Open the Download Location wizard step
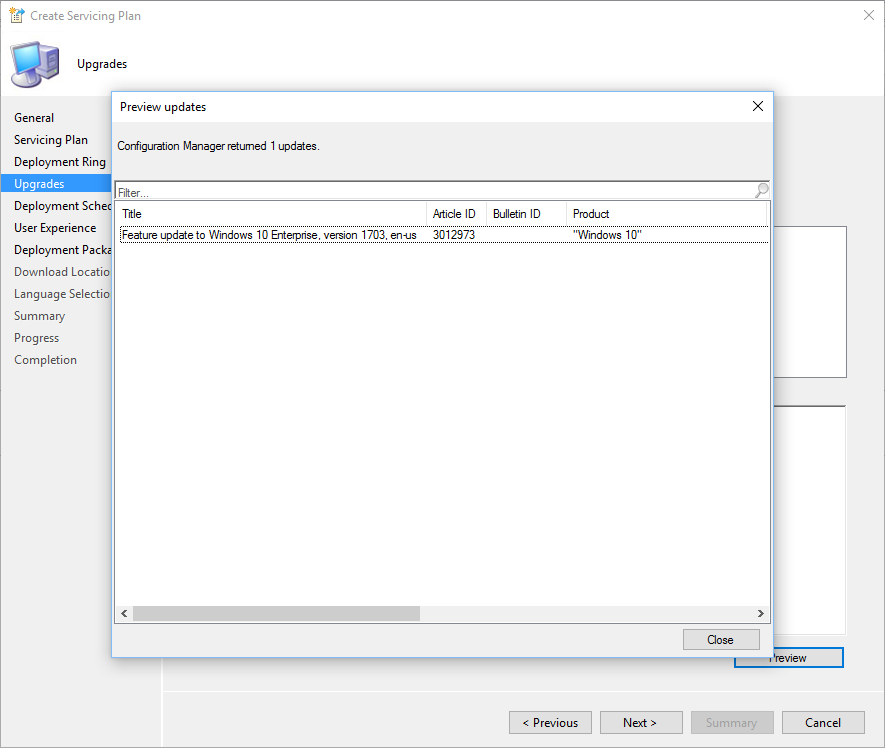The height and width of the screenshot is (748, 885). [x=62, y=272]
